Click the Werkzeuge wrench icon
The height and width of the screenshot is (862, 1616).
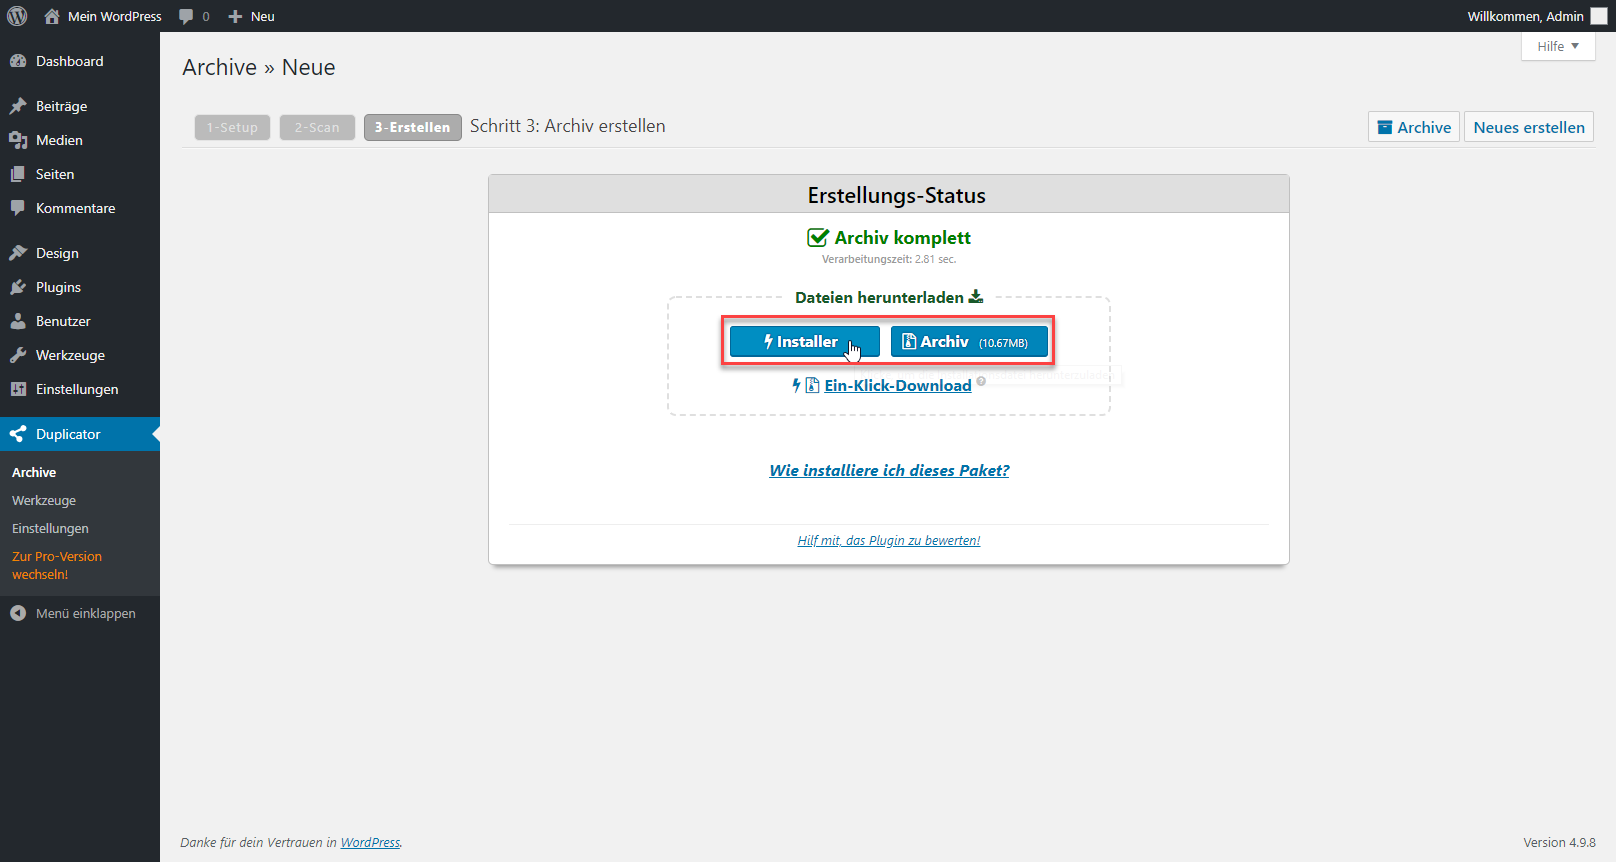[18, 355]
